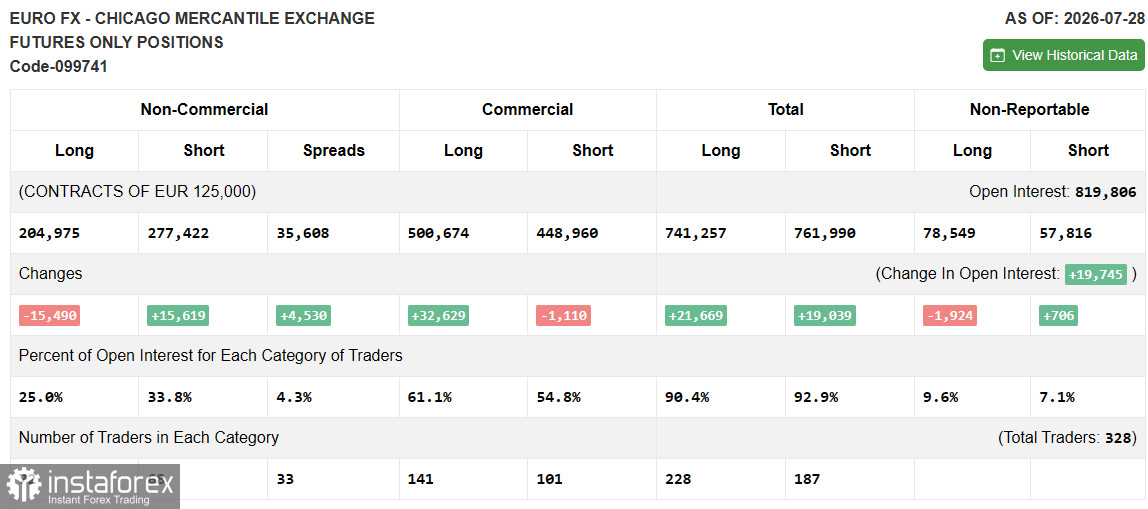Viewport: 1148px width, 509px height.
Task: Click the +21,669 total long badge
Action: 696,316
